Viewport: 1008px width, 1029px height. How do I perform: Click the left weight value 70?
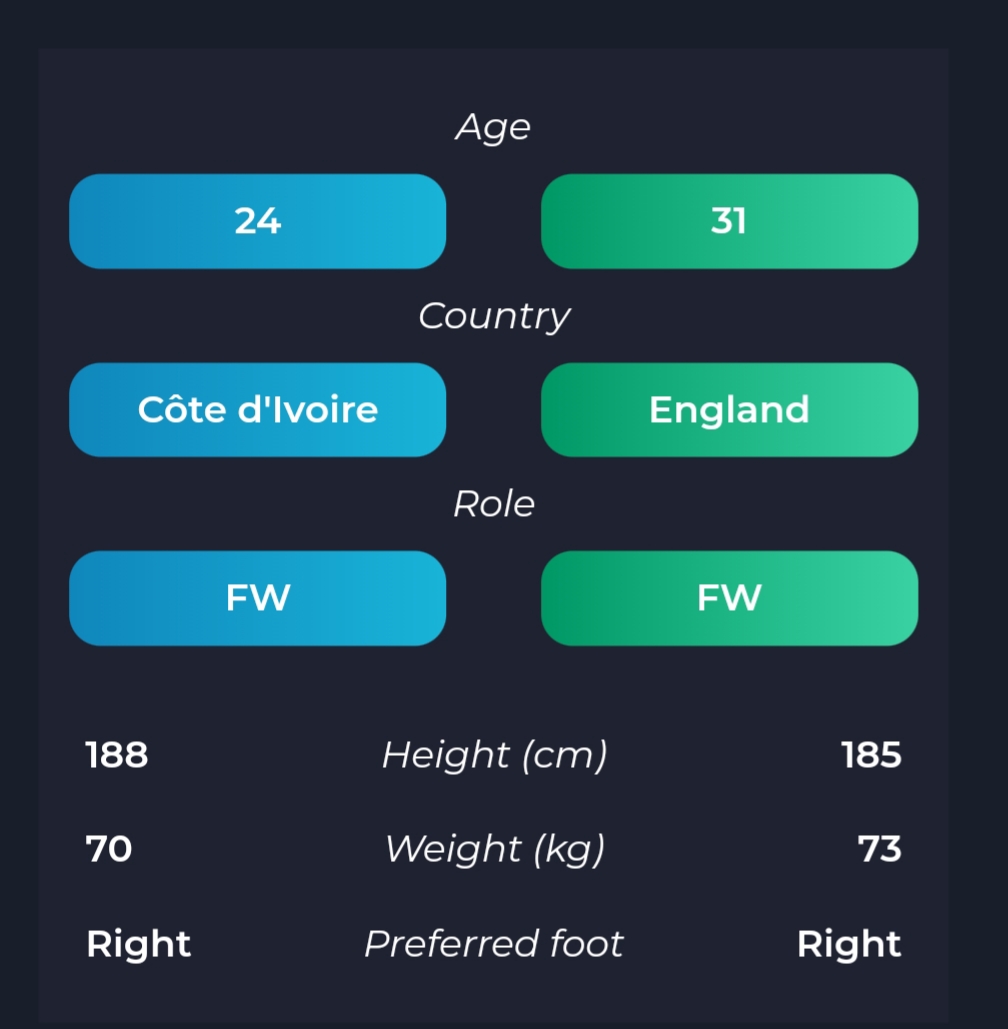pyautogui.click(x=109, y=849)
